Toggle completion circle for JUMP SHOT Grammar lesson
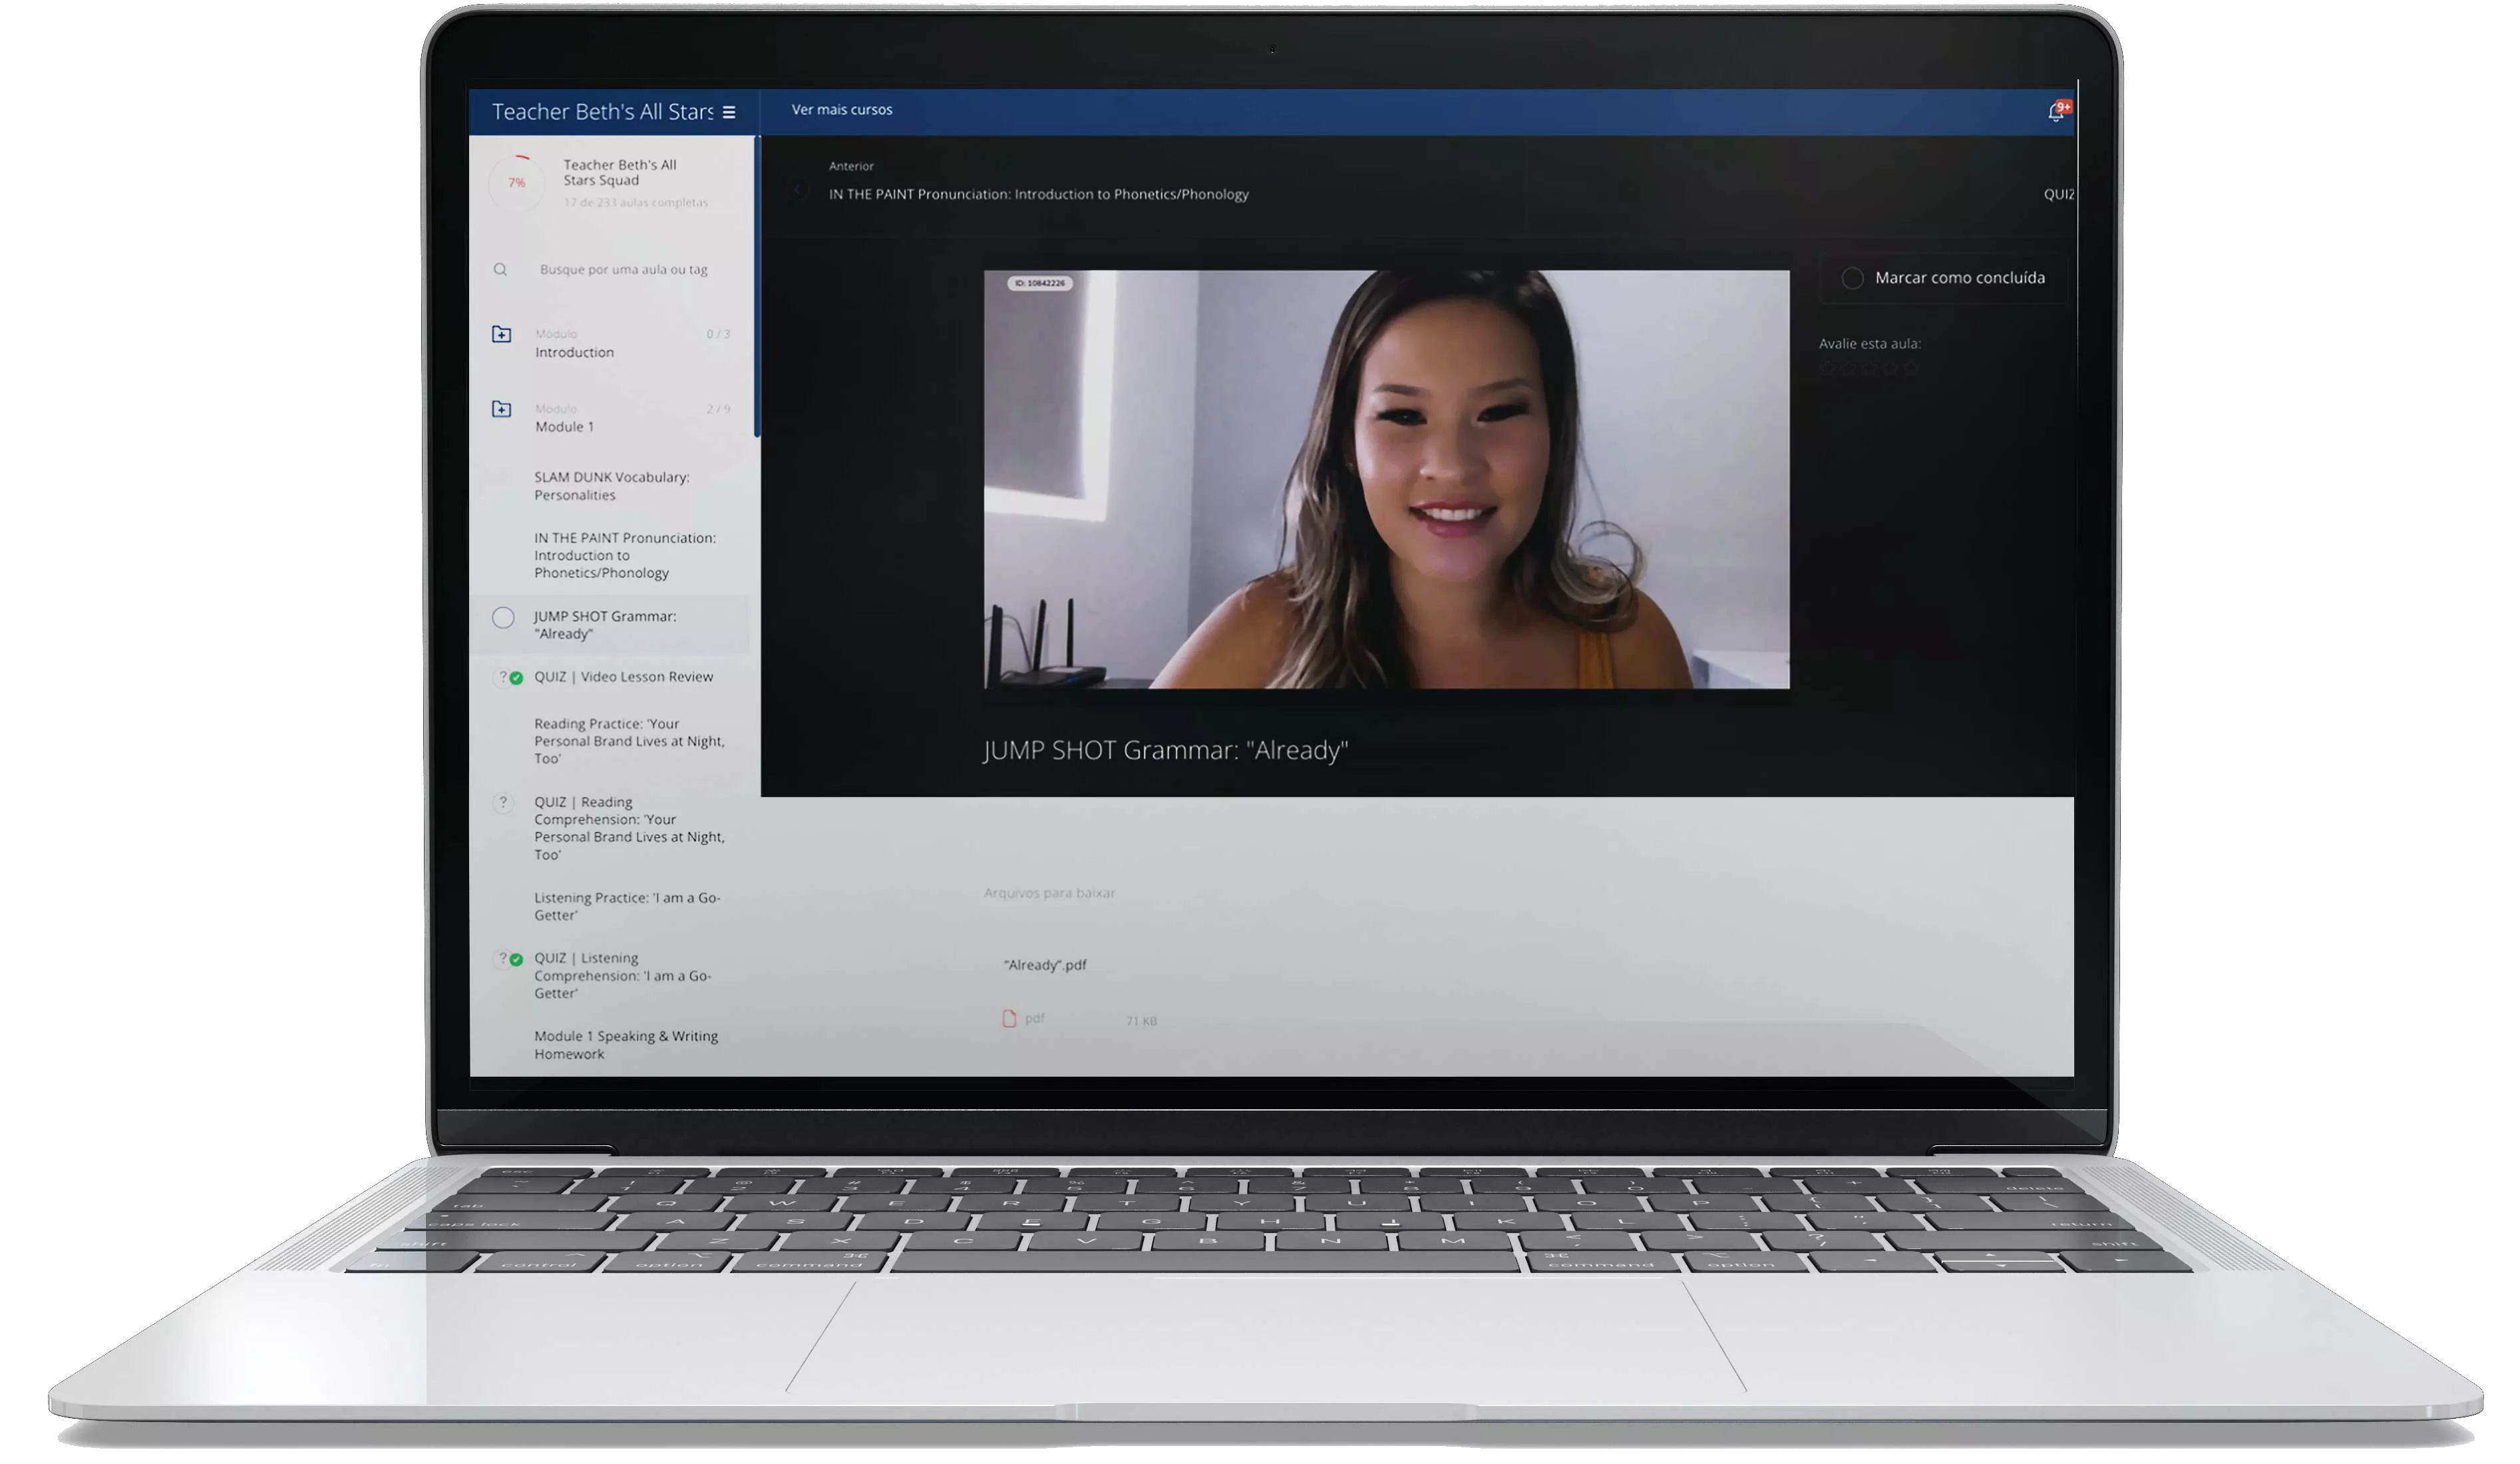The image size is (2520, 1464). (x=503, y=618)
